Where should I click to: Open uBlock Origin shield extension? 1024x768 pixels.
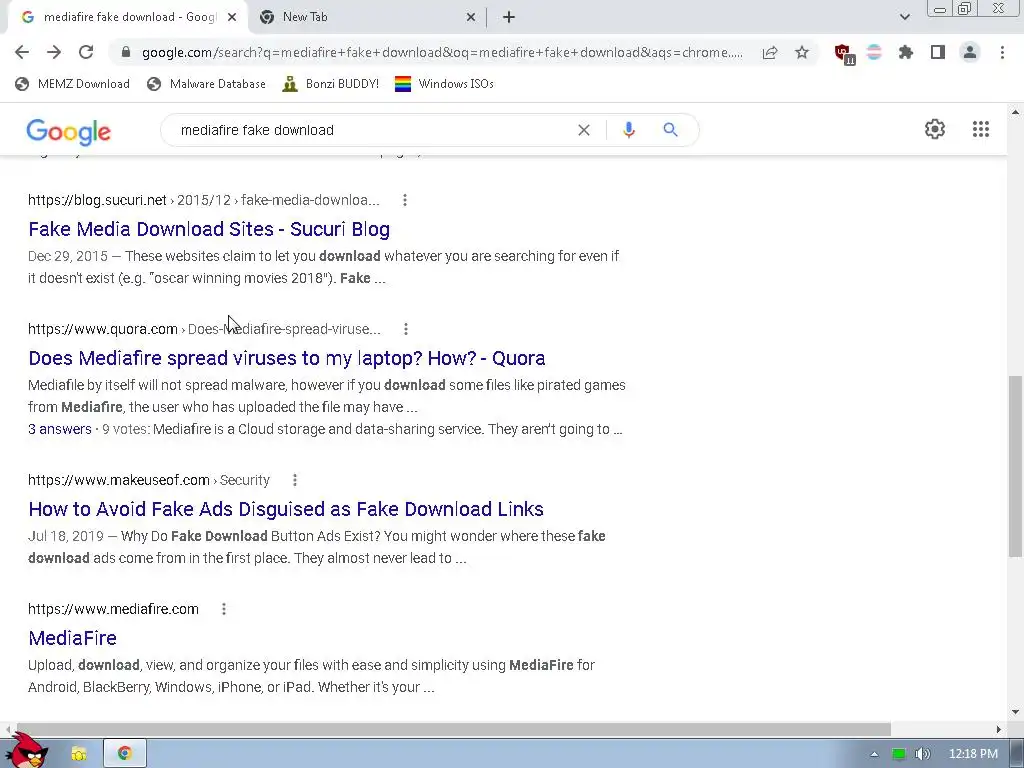pos(844,53)
